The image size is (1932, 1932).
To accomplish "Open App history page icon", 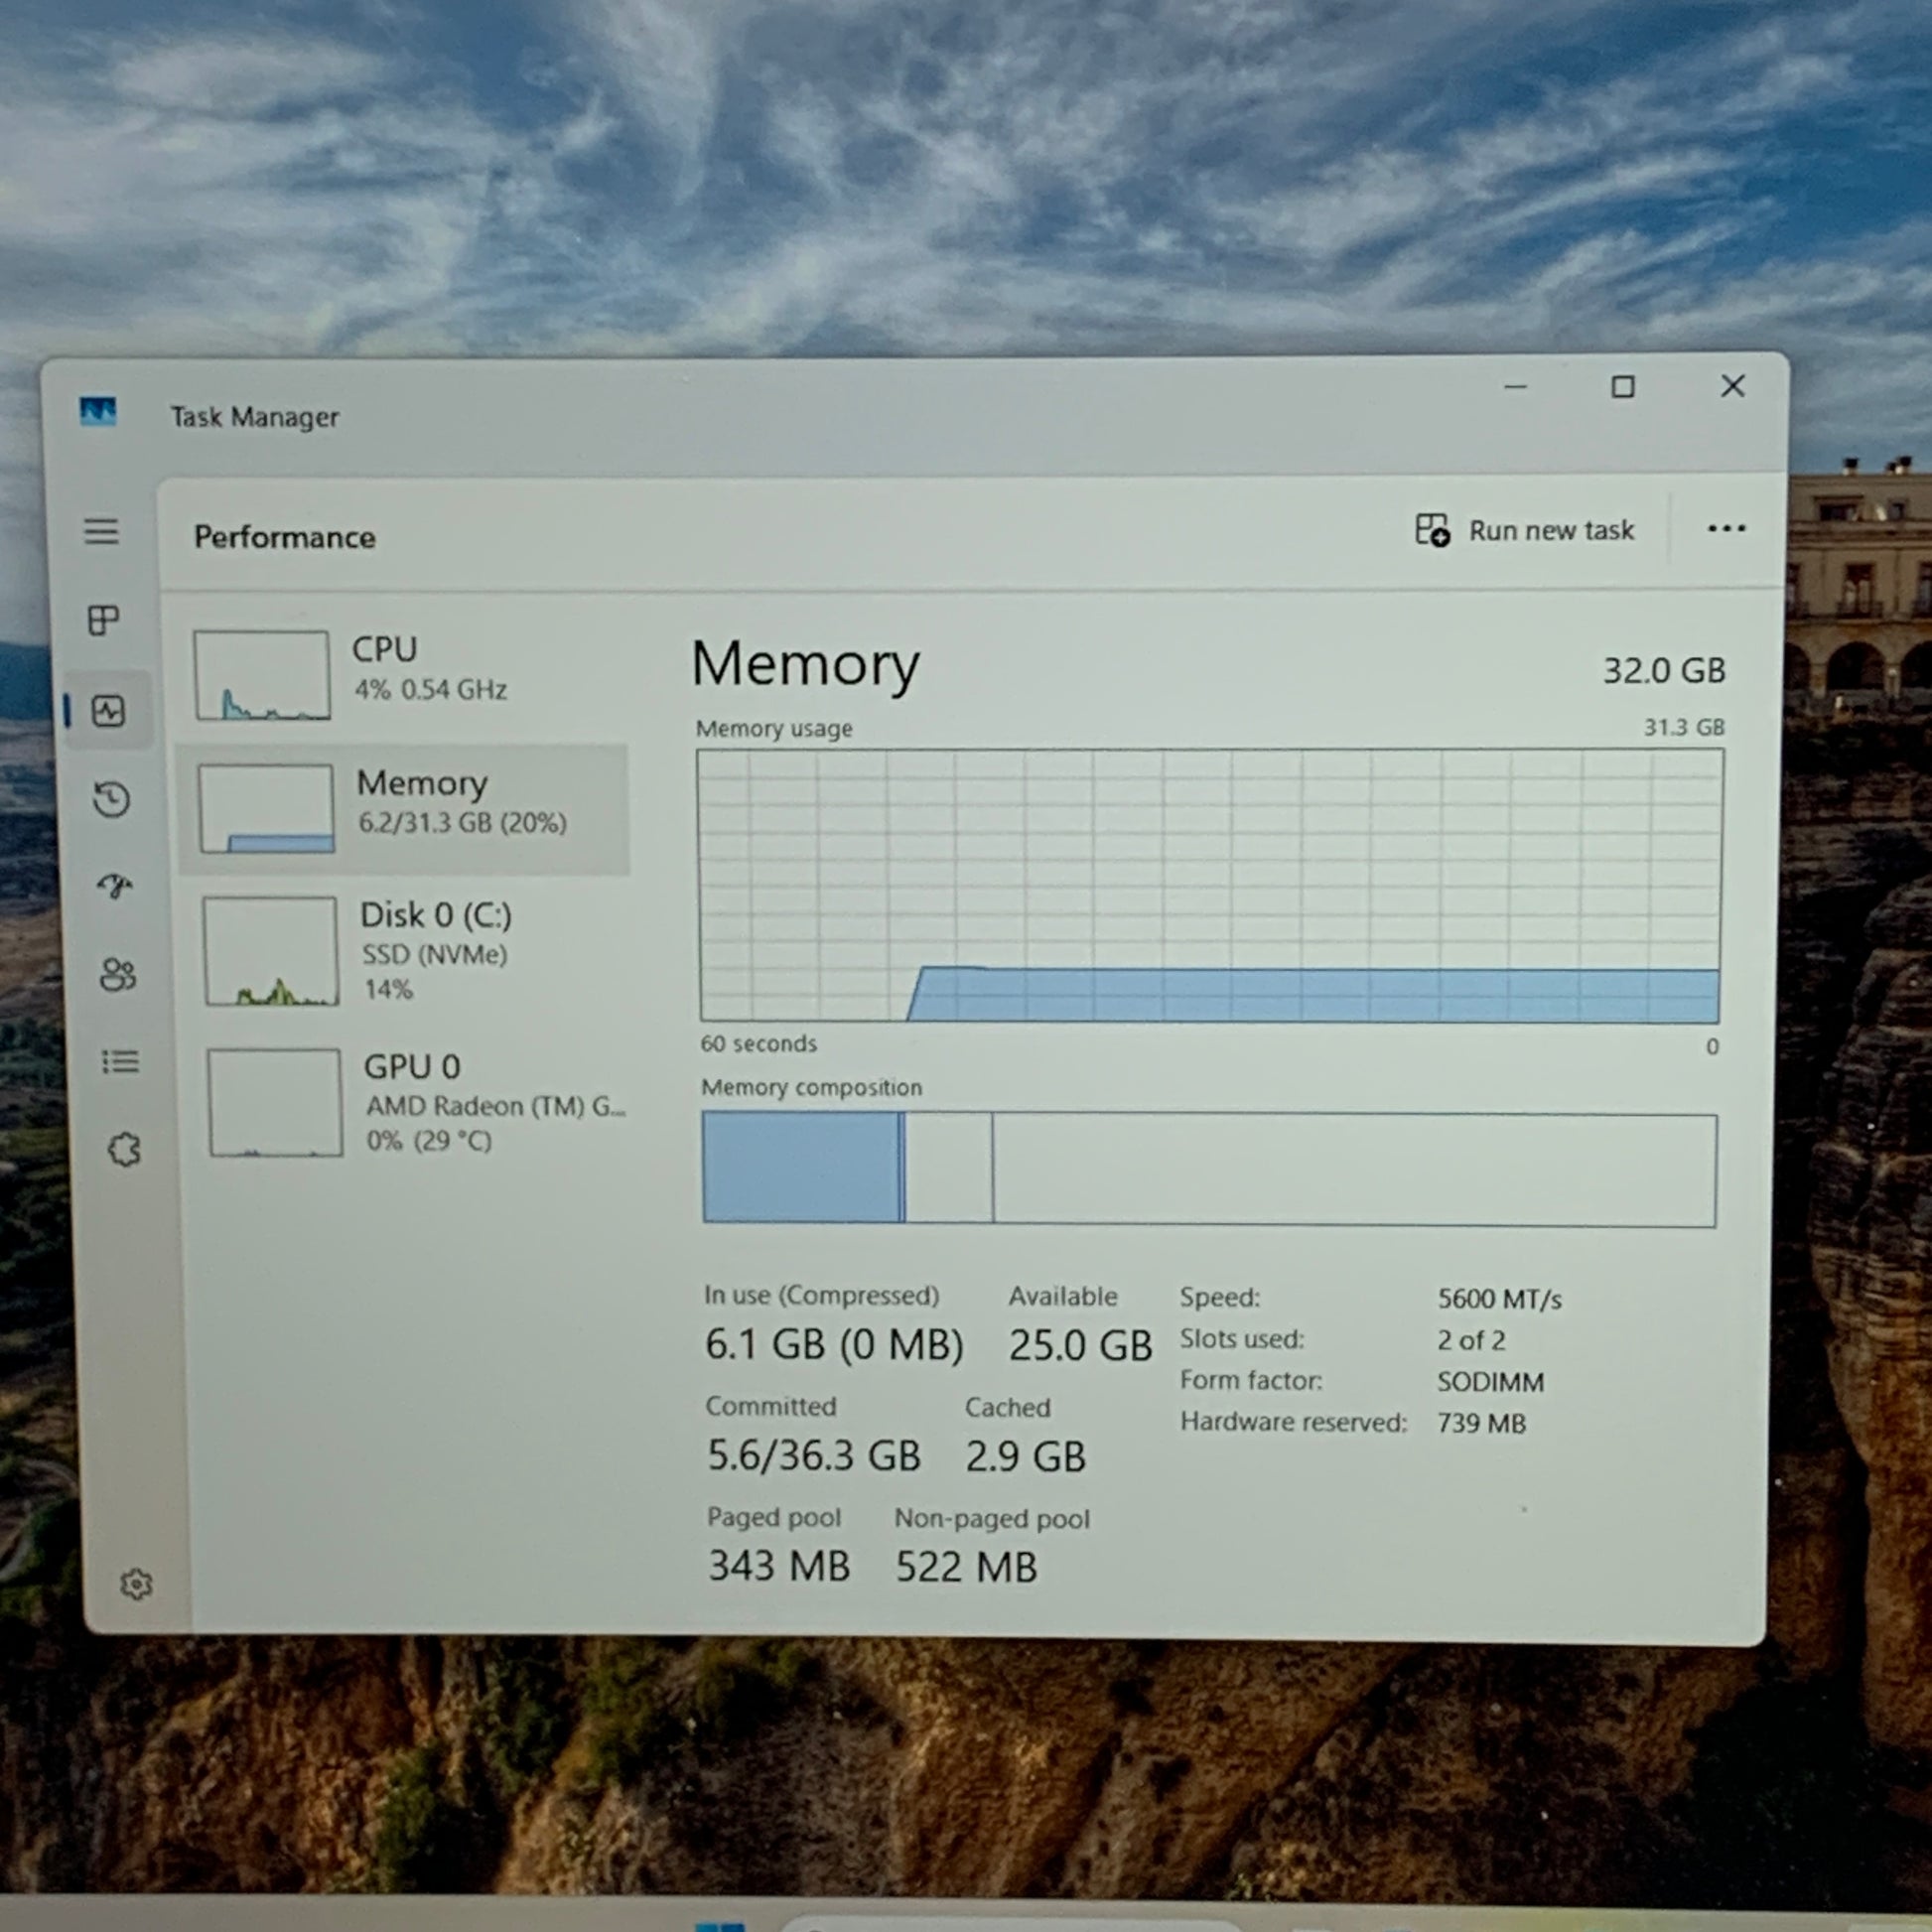I will [112, 799].
